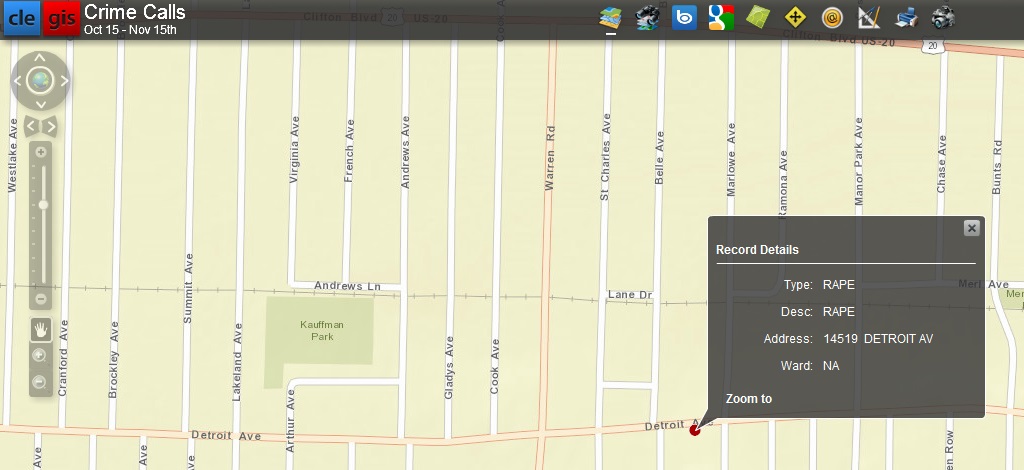Pan the map up with arrow
1024x470 pixels.
point(41,58)
